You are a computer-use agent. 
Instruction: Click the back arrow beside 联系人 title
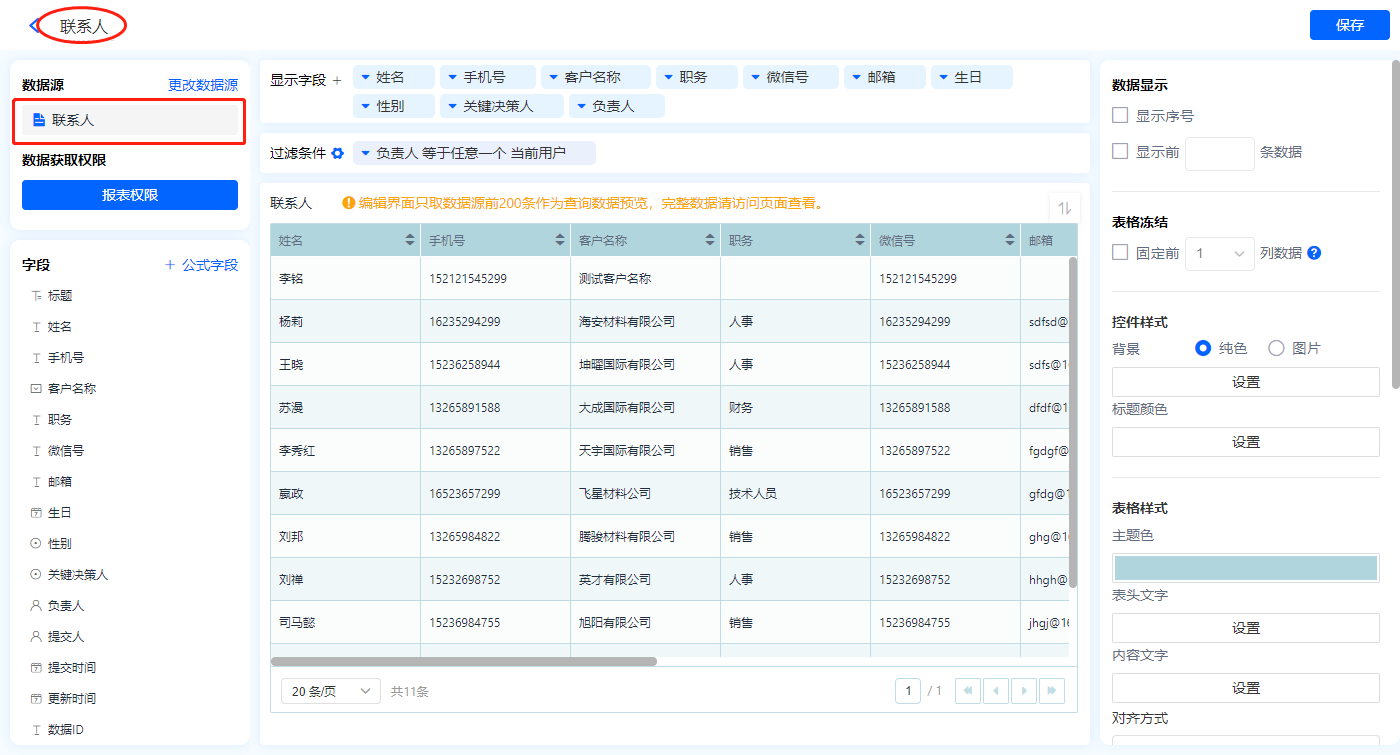tap(35, 26)
